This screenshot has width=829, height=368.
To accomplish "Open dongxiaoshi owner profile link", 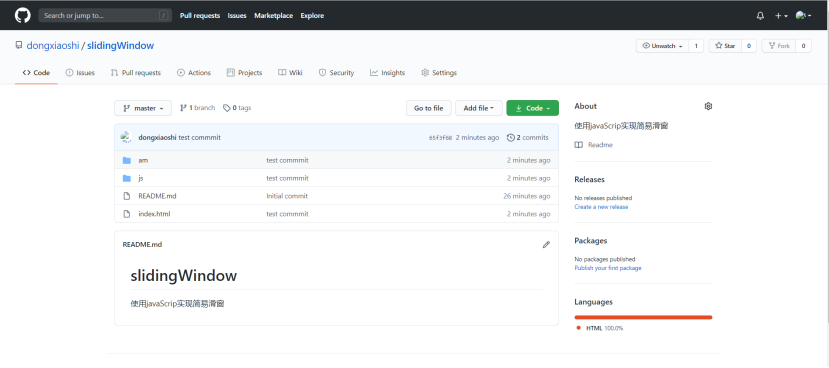I will pos(53,46).
